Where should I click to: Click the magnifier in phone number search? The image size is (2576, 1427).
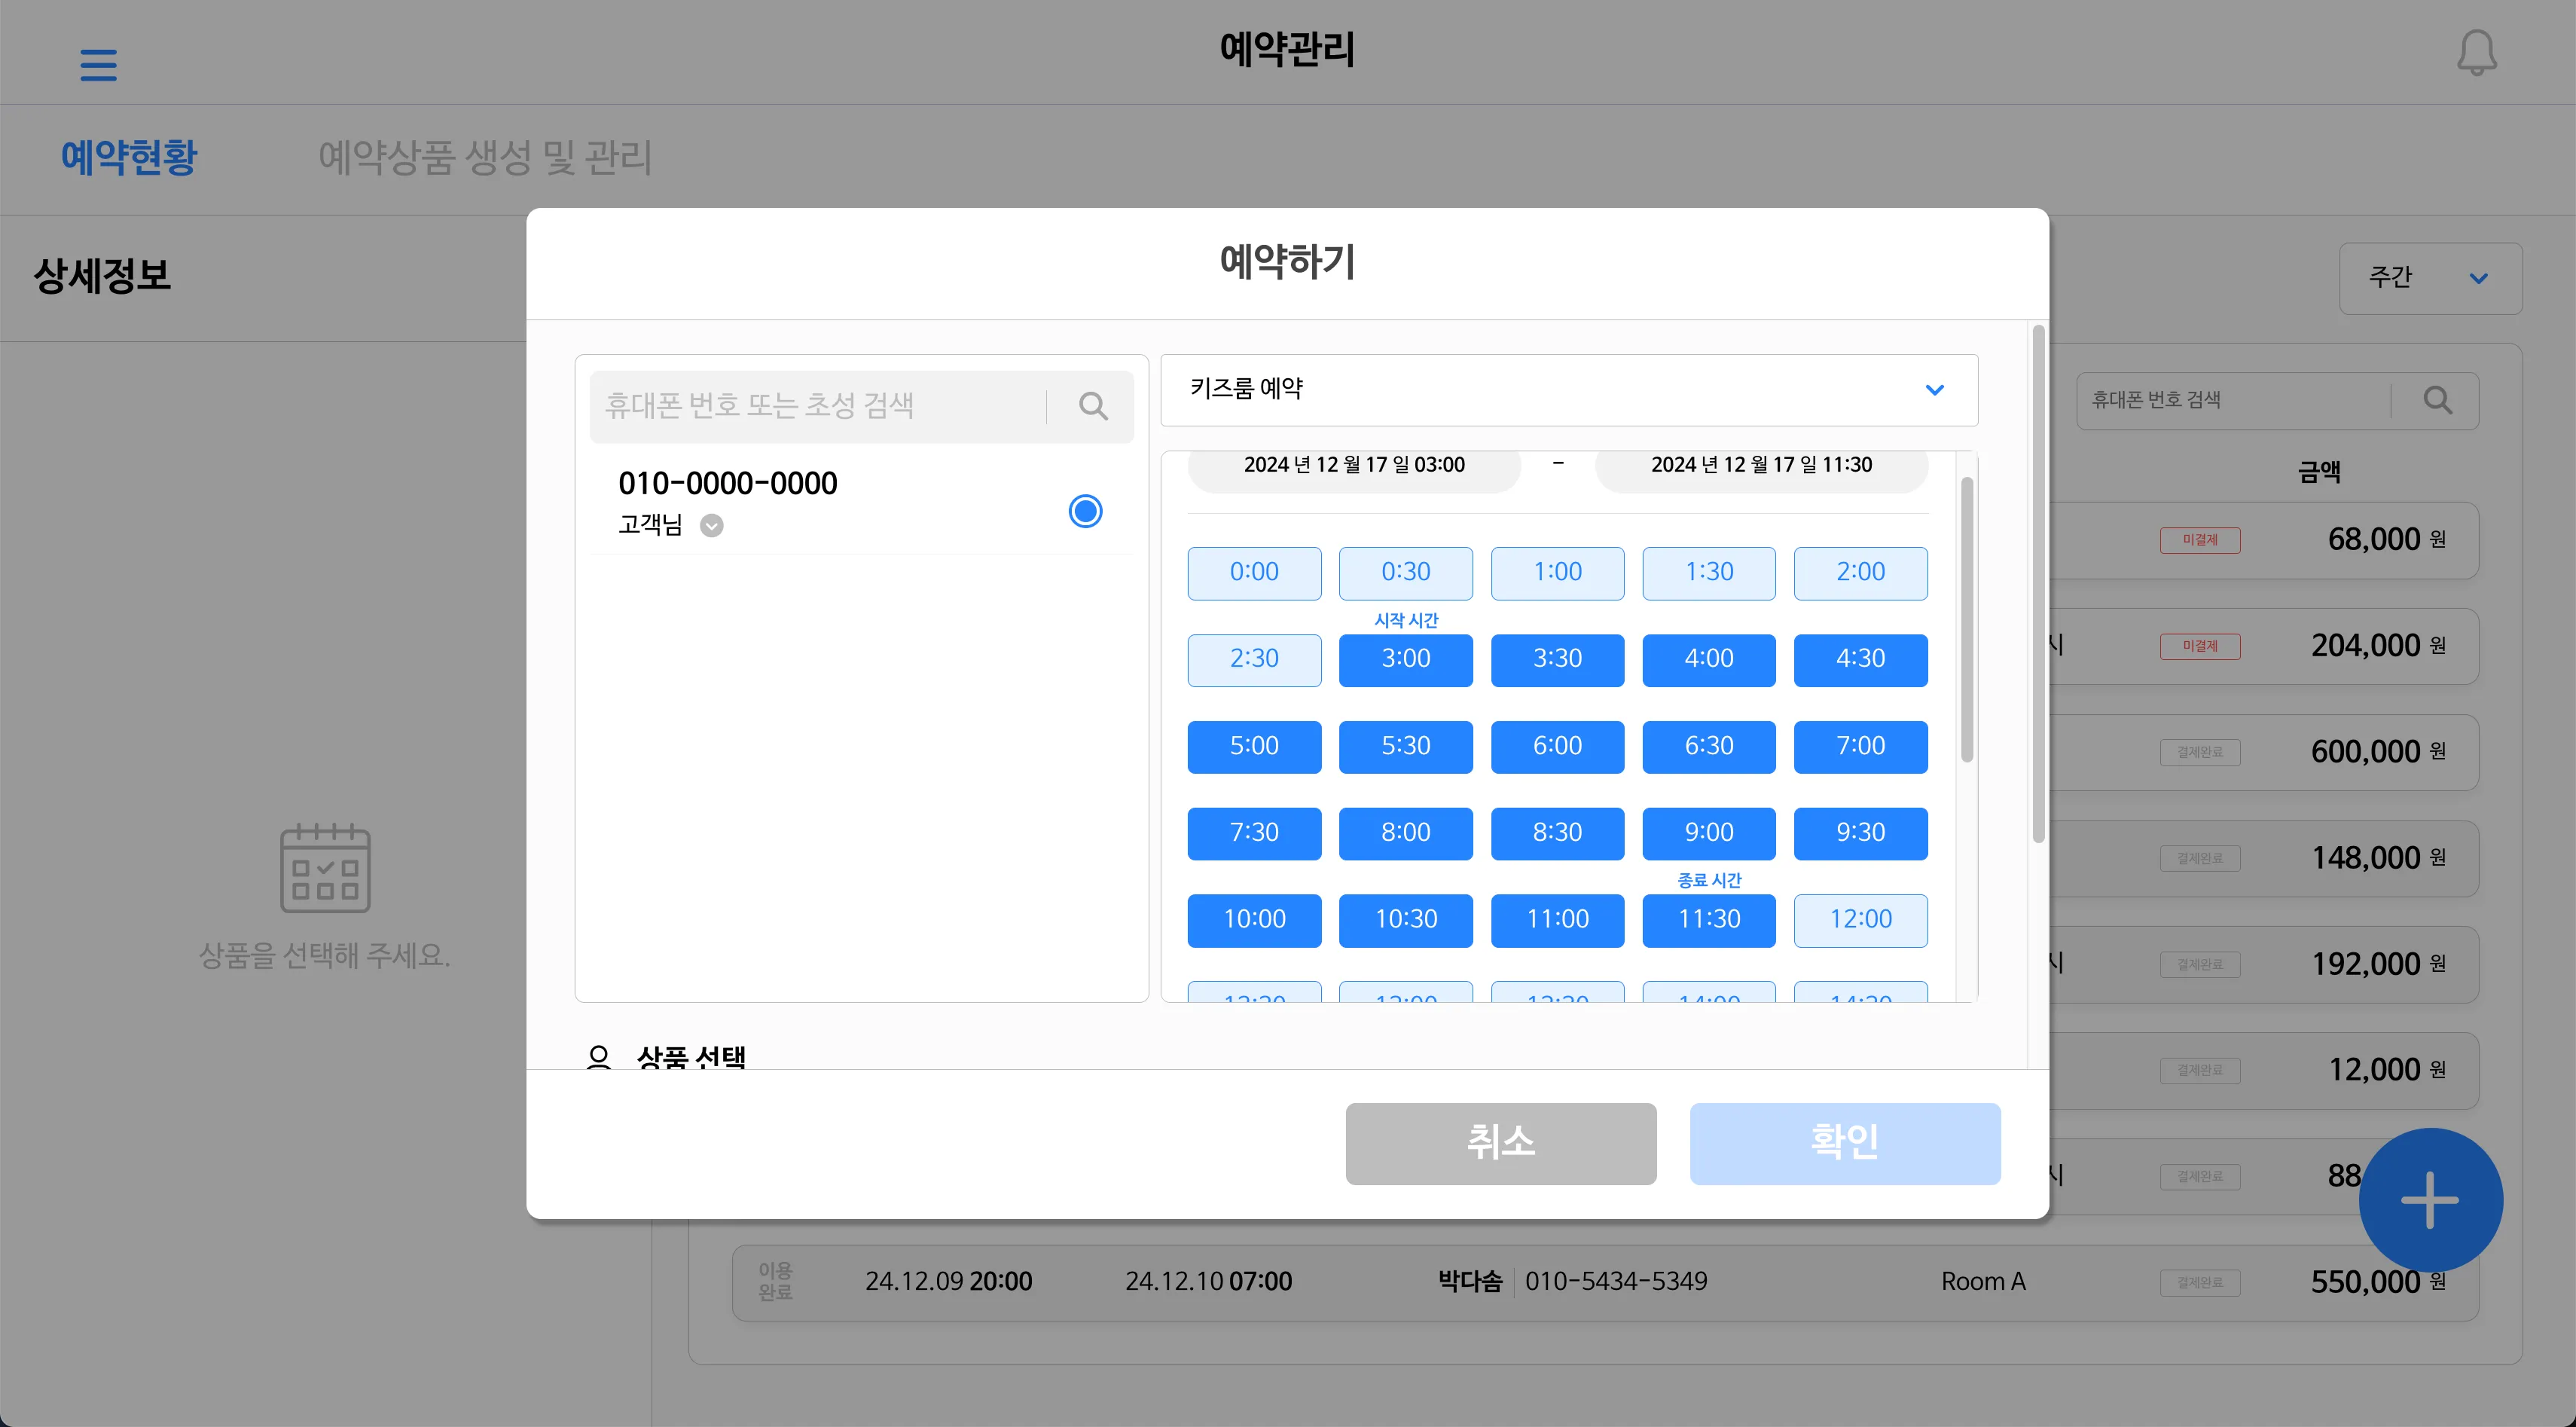pyautogui.click(x=2437, y=401)
